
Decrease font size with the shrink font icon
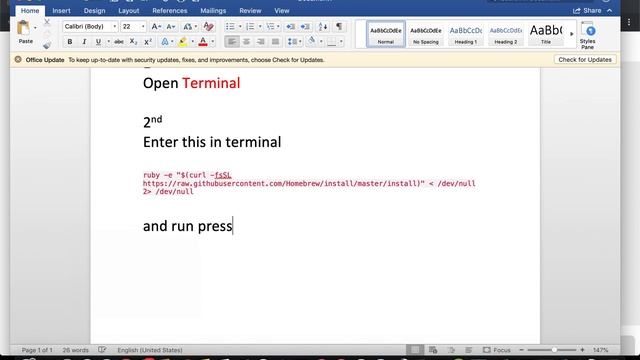point(171,27)
